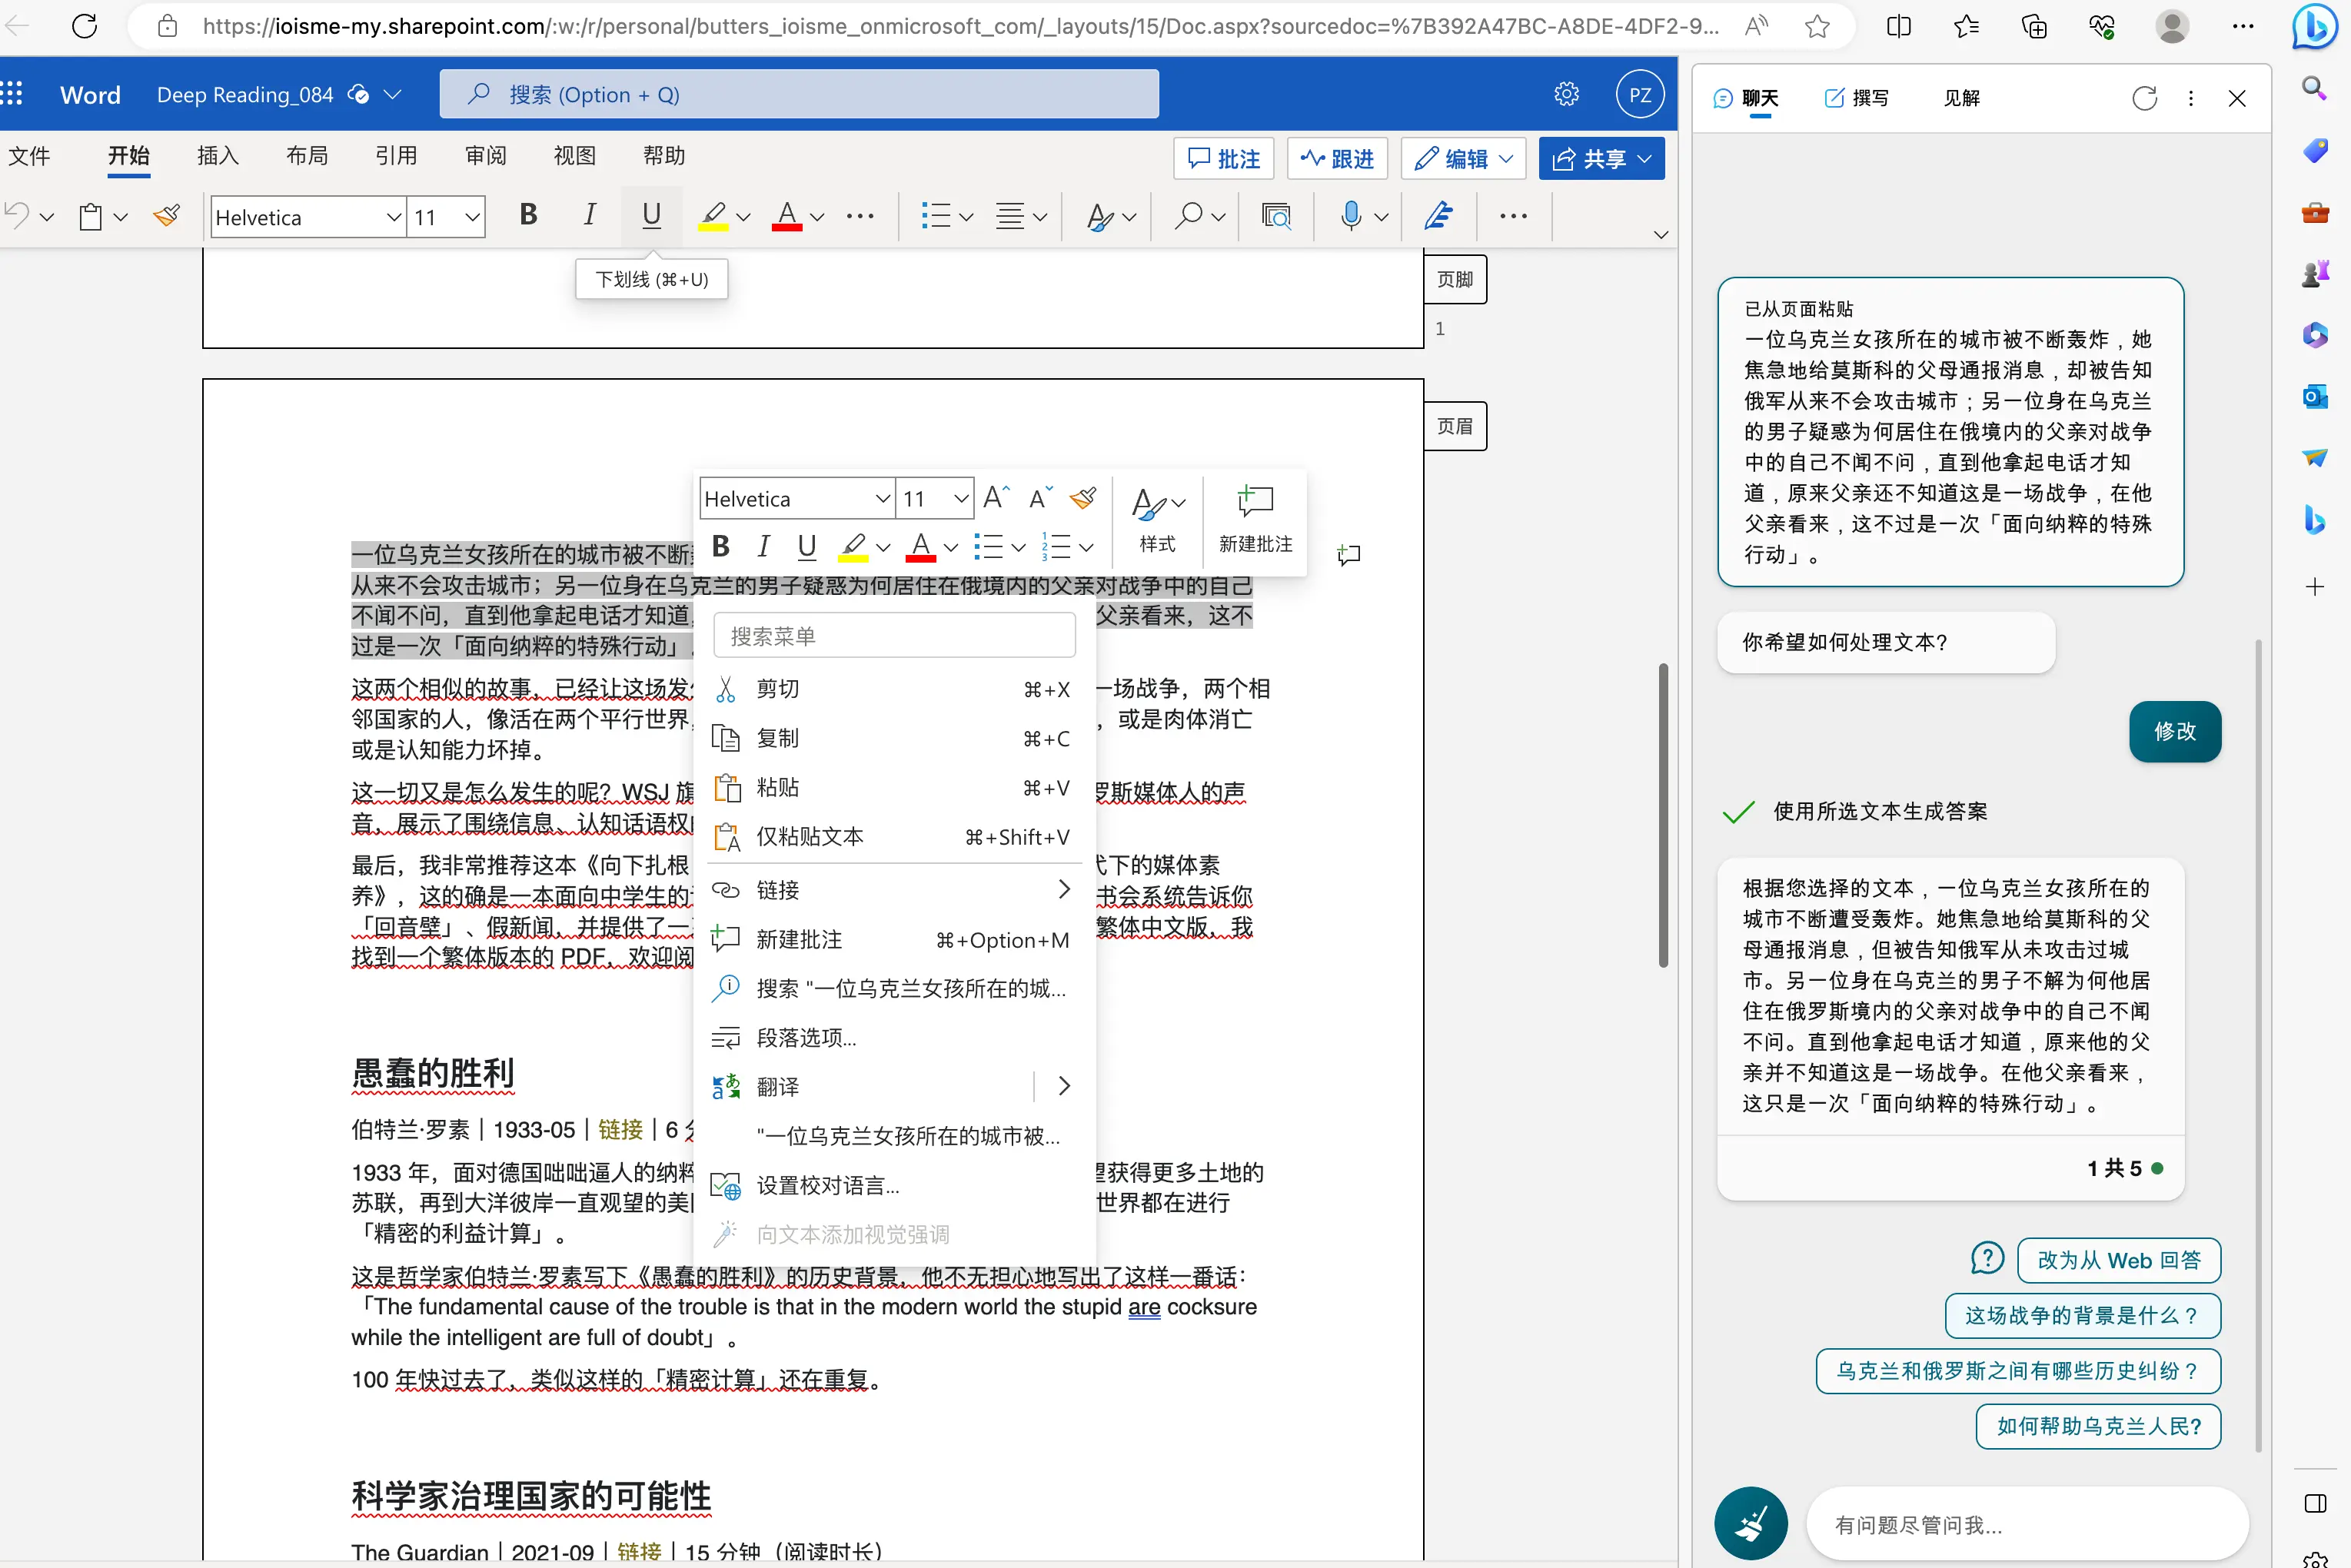Open the Reuse Files search icon
The image size is (2351, 1568).
pos(1276,215)
